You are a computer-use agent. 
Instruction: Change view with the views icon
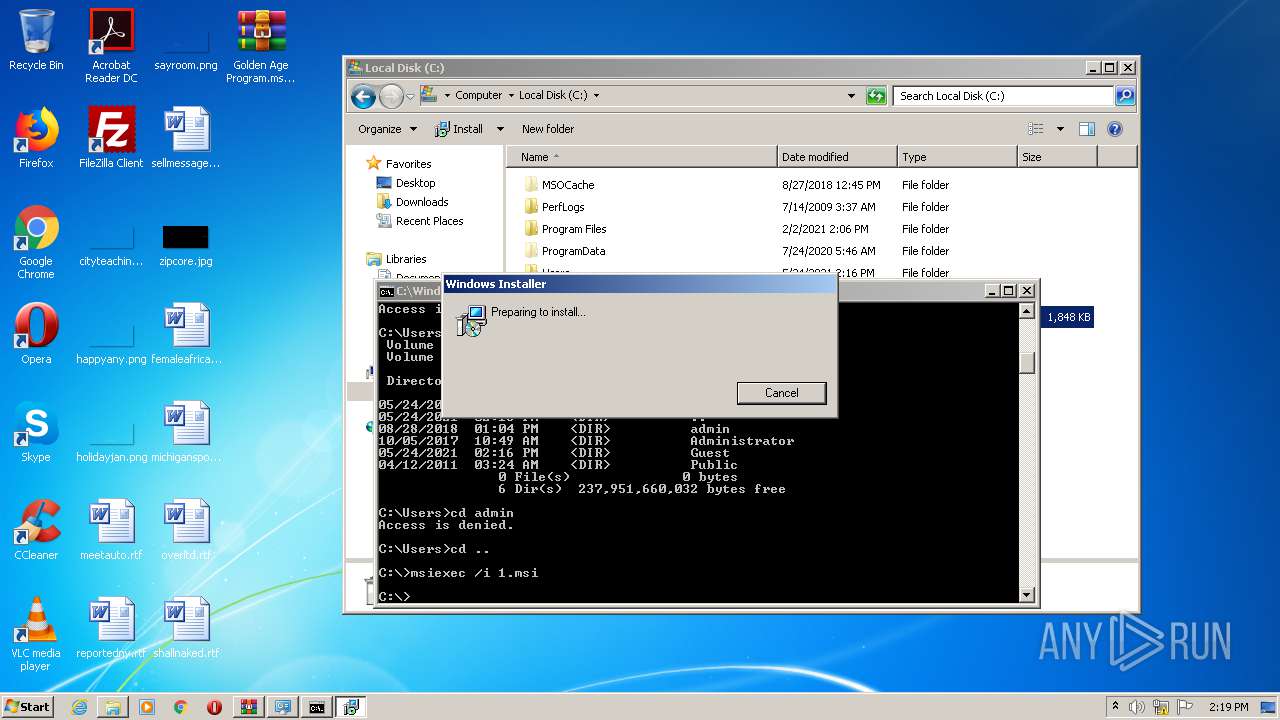(1036, 129)
